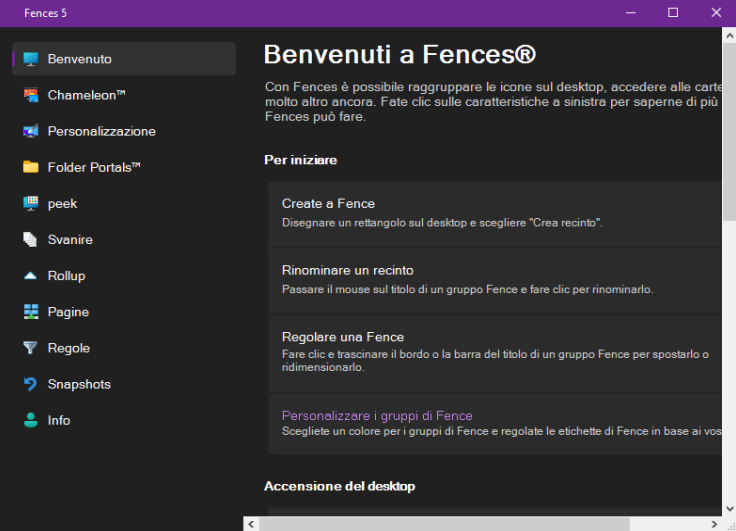The width and height of the screenshot is (736, 531).
Task: Go to the Regole section
Action: pyautogui.click(x=124, y=348)
